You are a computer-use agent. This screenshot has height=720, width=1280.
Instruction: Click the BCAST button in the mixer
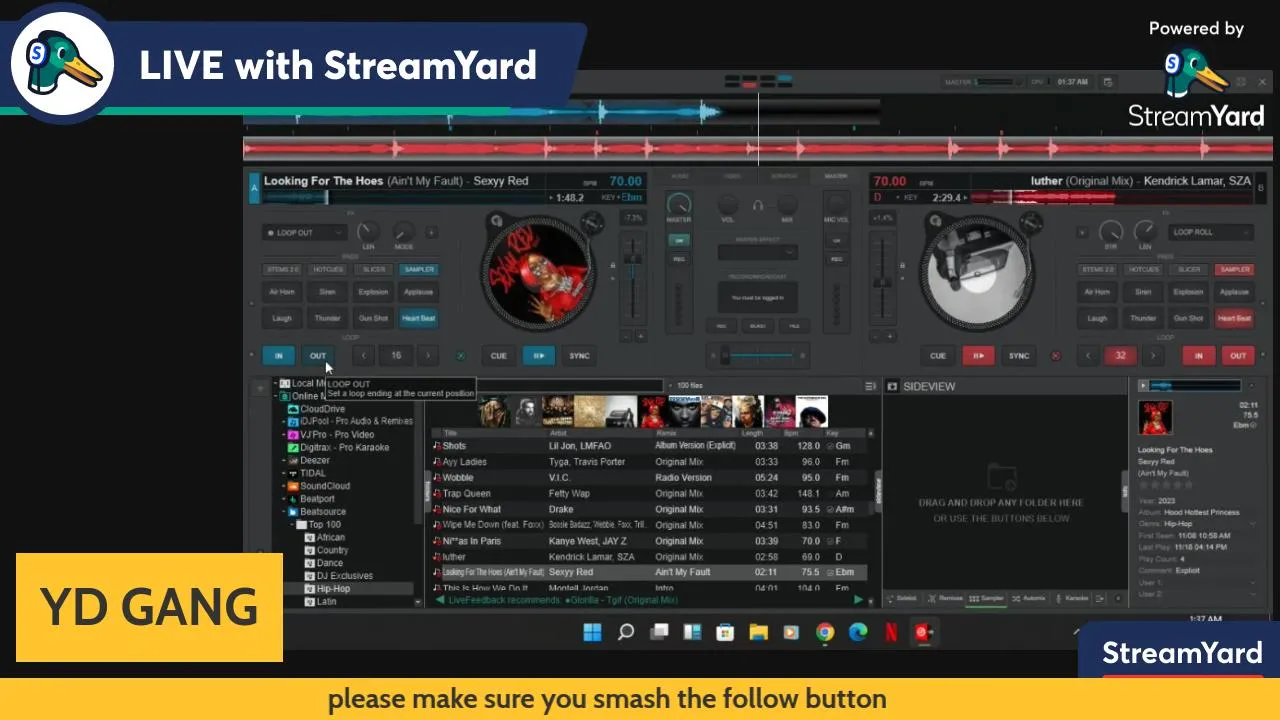[757, 326]
